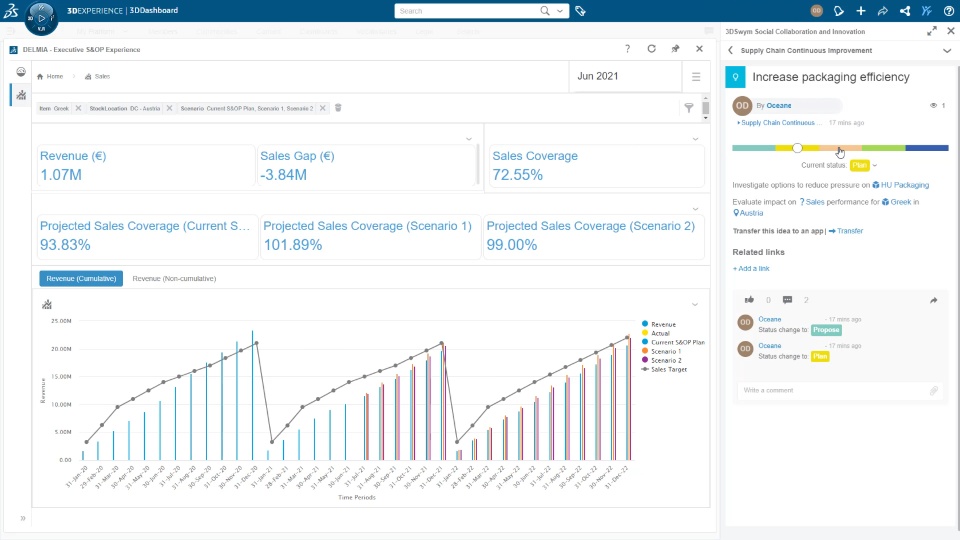Click the share arrow icon in top bar

(883, 10)
